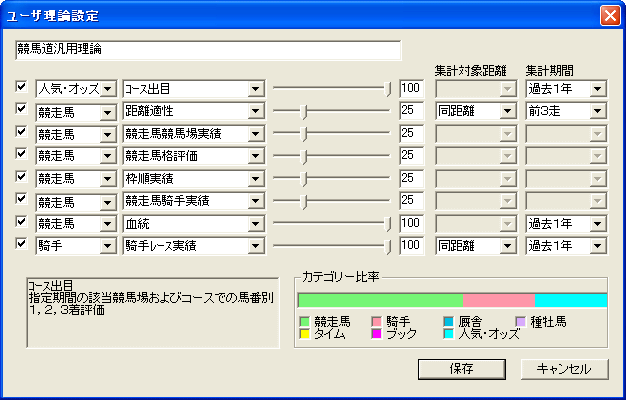
Task: Uncheck the 血統 row checkbox
Action: tap(21, 222)
